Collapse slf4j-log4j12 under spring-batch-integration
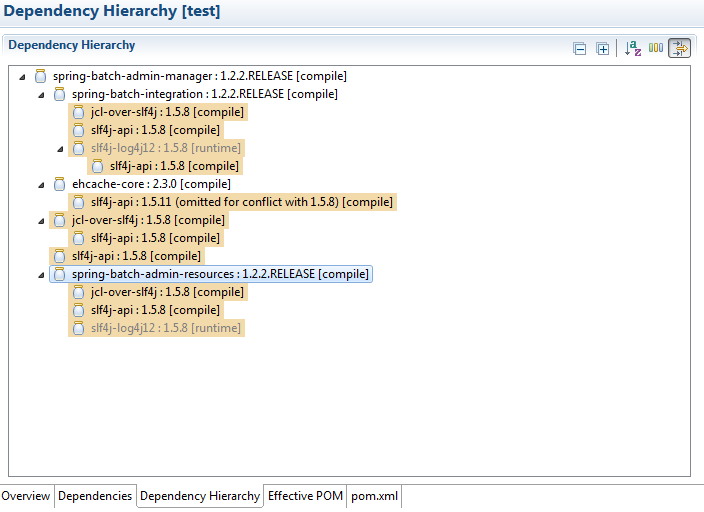704x512 pixels. [60, 149]
